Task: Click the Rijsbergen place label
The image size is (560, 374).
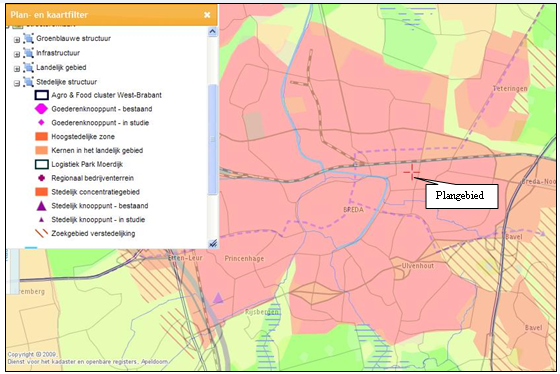Action: coord(261,312)
